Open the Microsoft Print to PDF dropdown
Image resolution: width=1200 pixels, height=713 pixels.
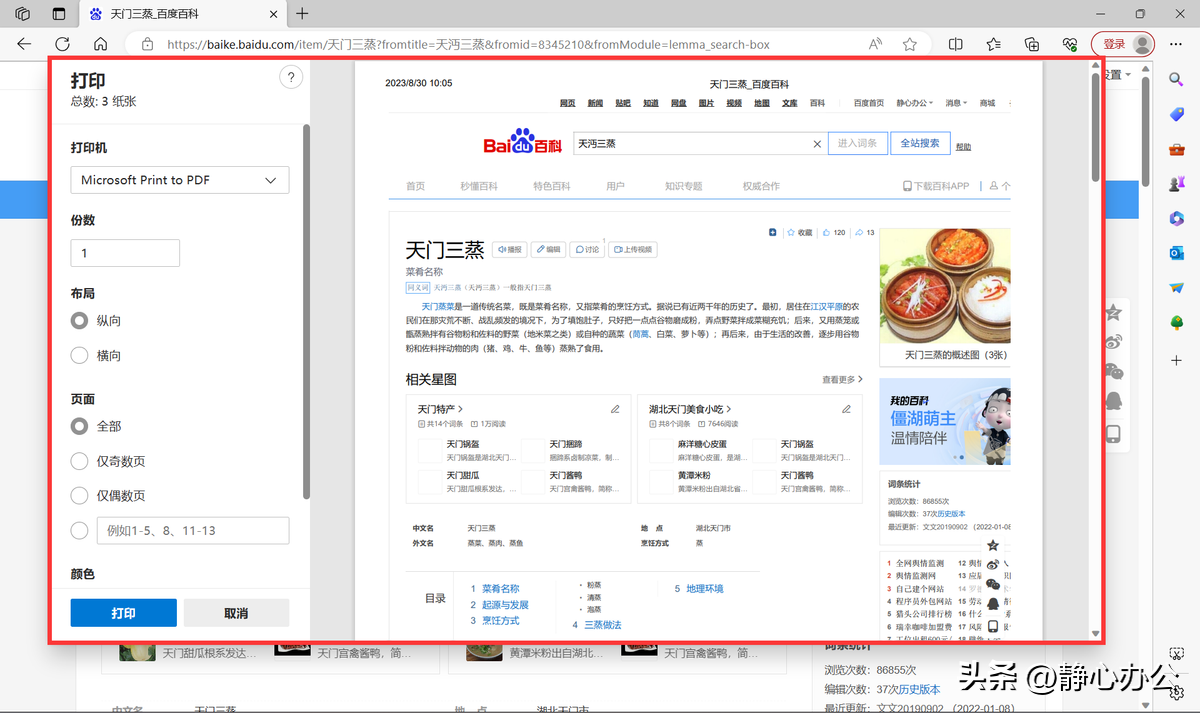[180, 180]
